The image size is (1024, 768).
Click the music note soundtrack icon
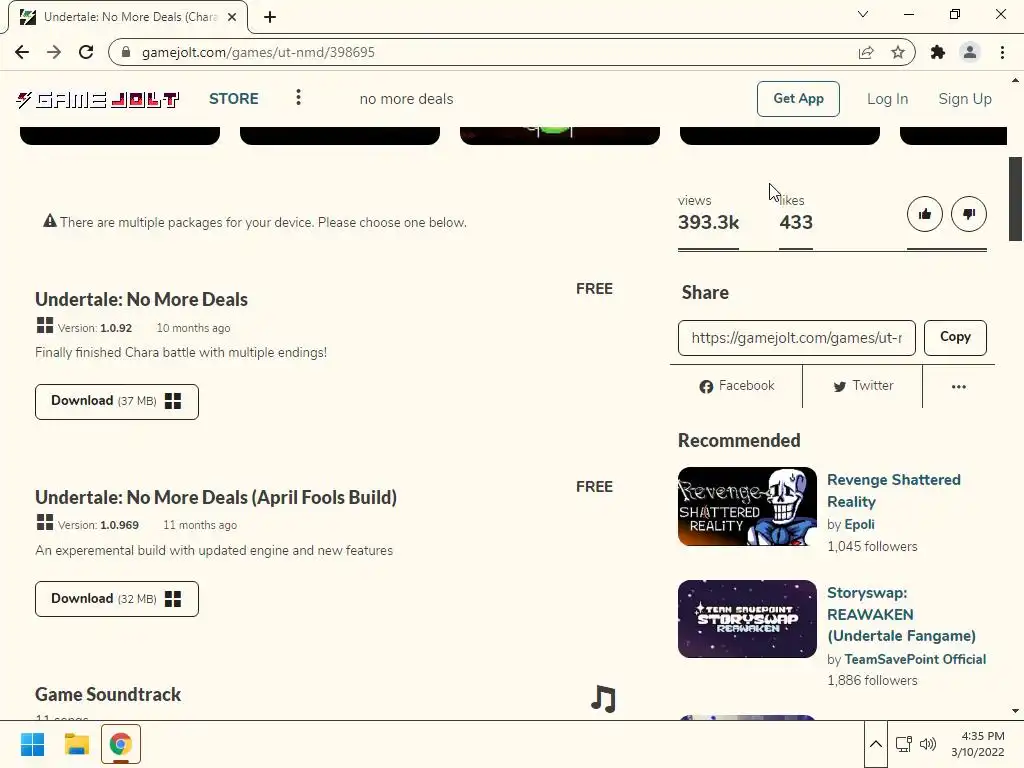coord(603,699)
